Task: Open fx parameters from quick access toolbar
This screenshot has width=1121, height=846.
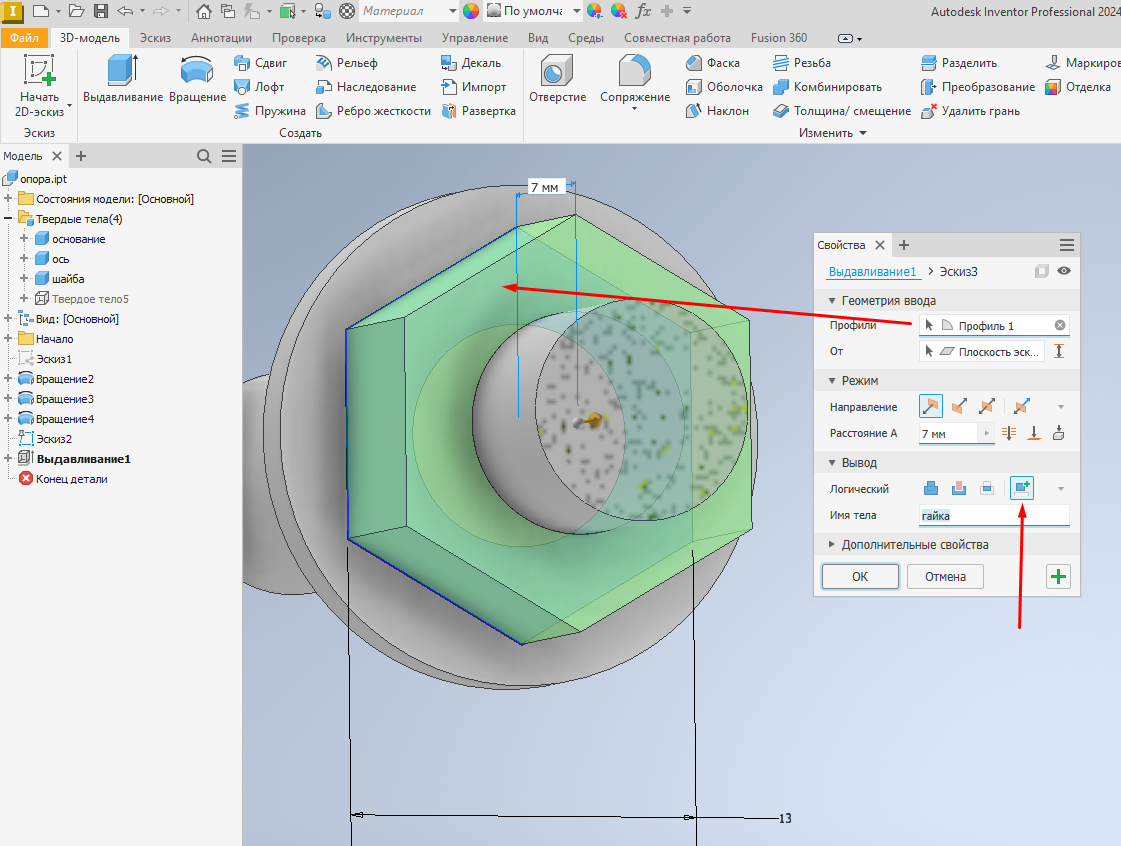Action: (643, 11)
